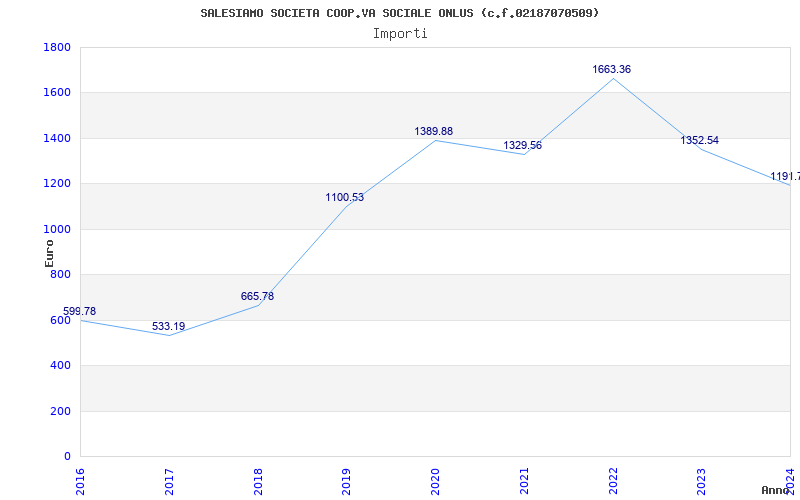Click the 1800 value on the Euro axis

click(x=57, y=47)
